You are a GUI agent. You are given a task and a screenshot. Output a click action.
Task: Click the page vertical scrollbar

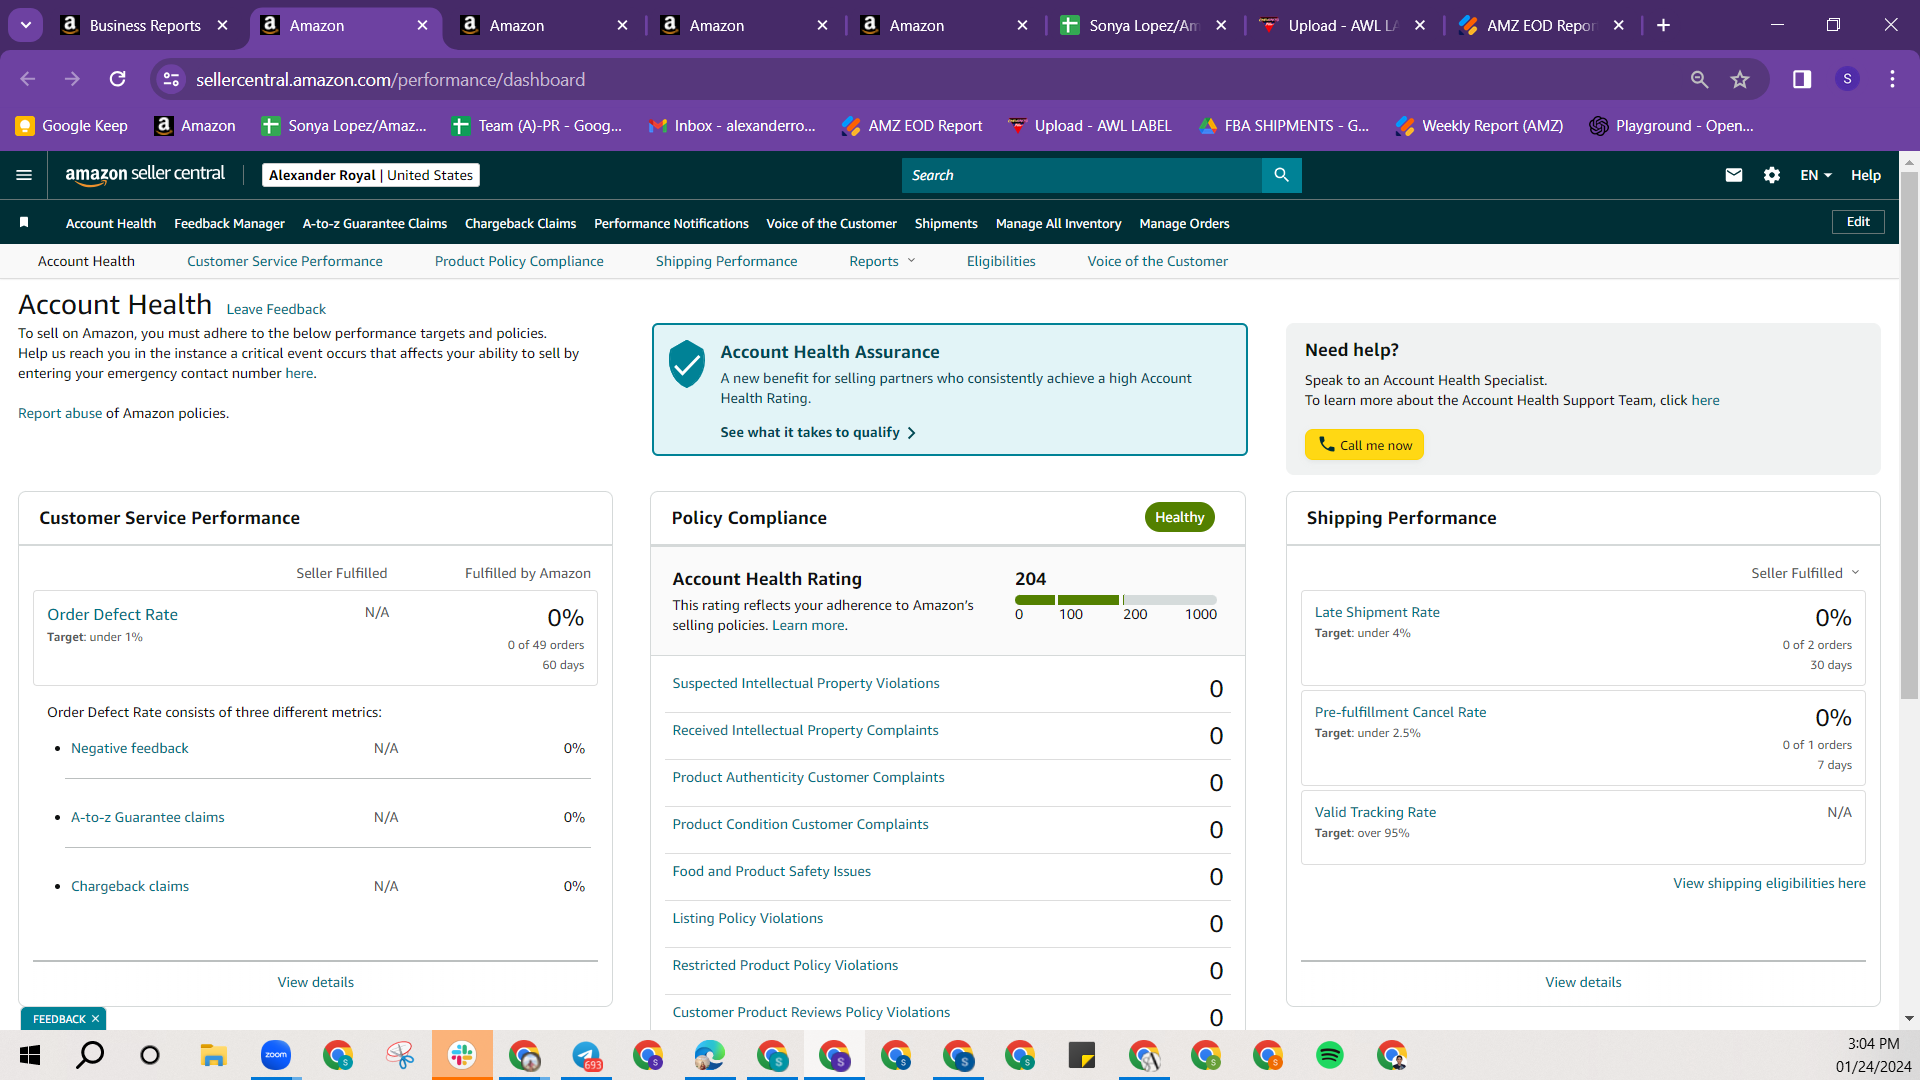pyautogui.click(x=1909, y=435)
